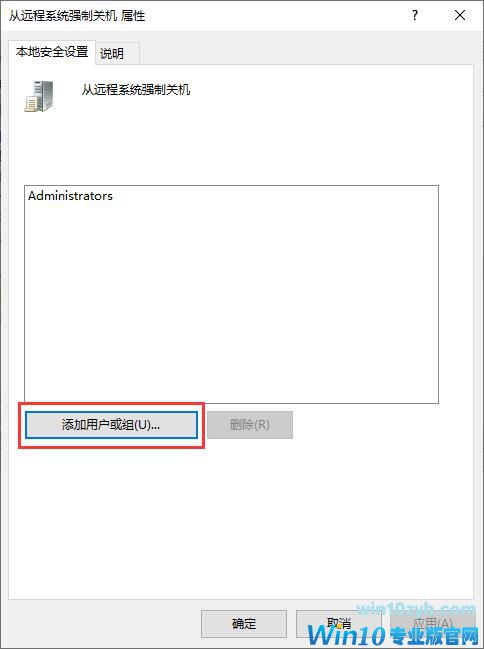The width and height of the screenshot is (484, 649).
Task: Select the 本地安全设置 tab
Action: click(x=52, y=52)
